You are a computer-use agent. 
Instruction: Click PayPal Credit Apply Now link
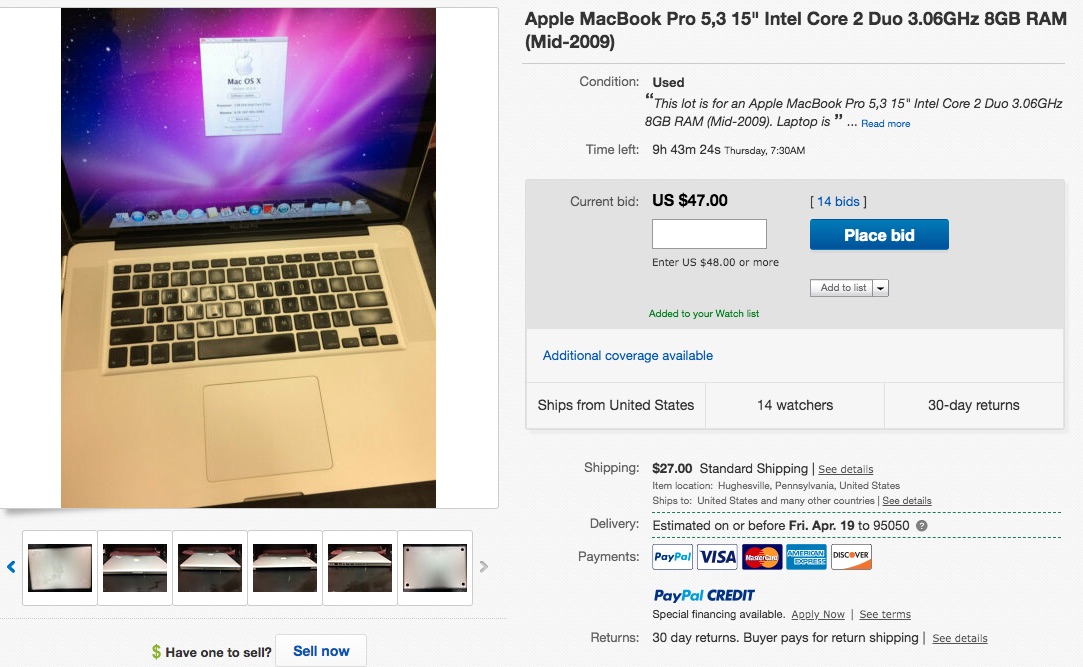point(818,615)
